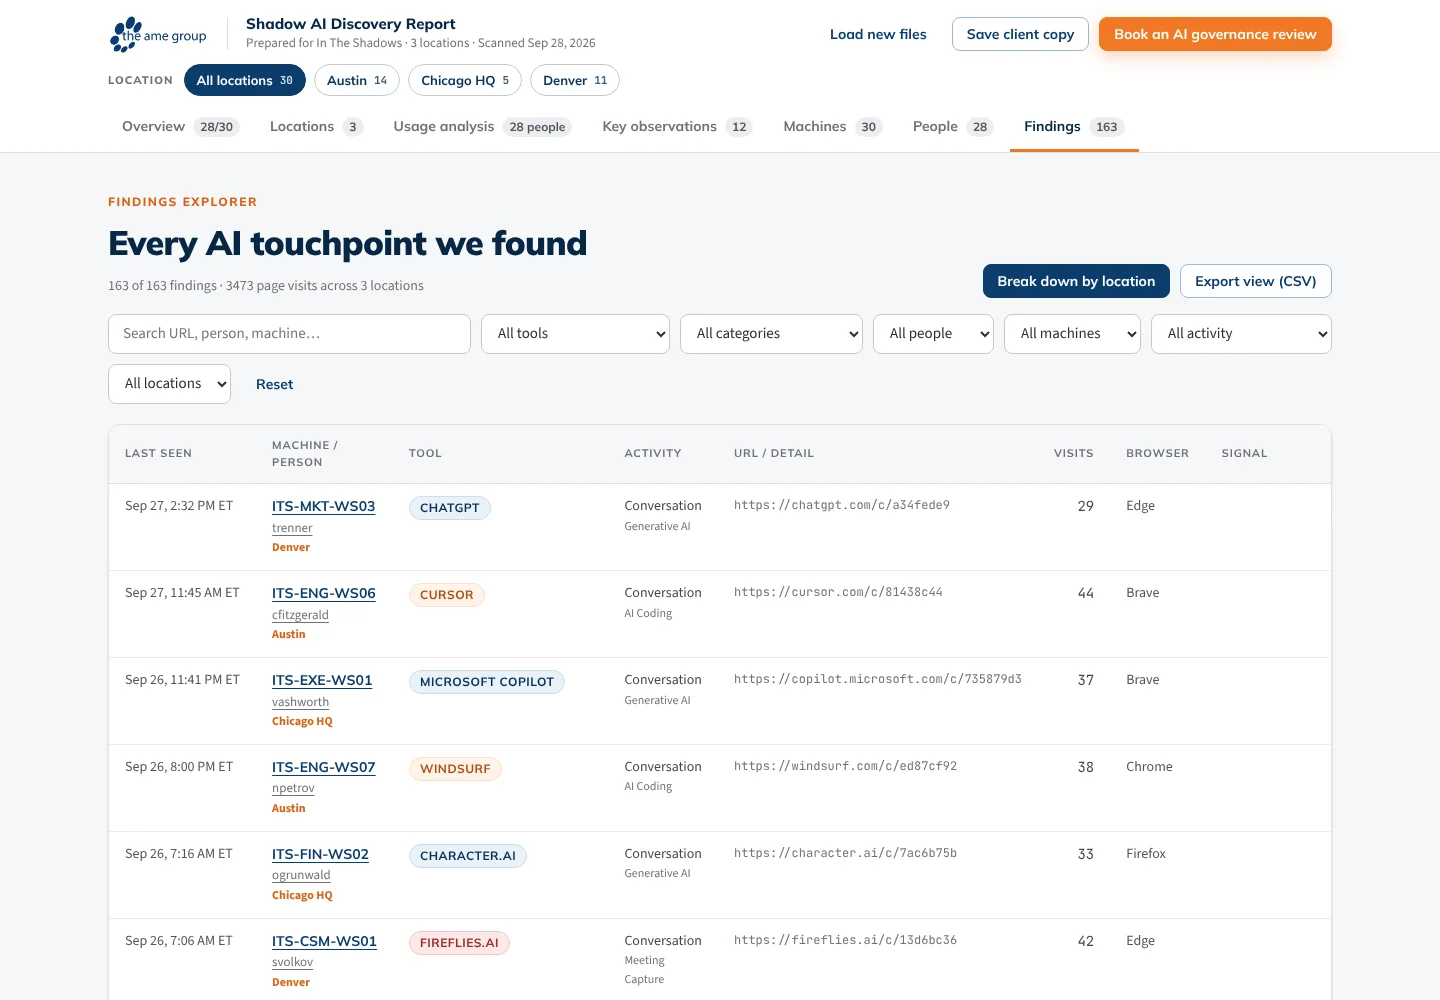Click Chicago HQ label under vashworth
The image size is (1440, 1000).
click(302, 721)
